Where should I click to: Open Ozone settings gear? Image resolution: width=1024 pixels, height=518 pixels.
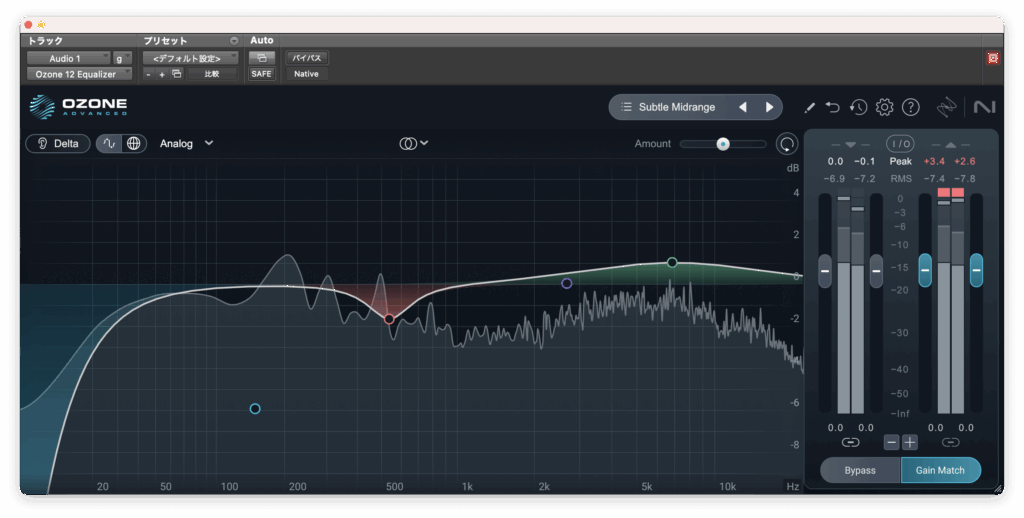click(884, 107)
